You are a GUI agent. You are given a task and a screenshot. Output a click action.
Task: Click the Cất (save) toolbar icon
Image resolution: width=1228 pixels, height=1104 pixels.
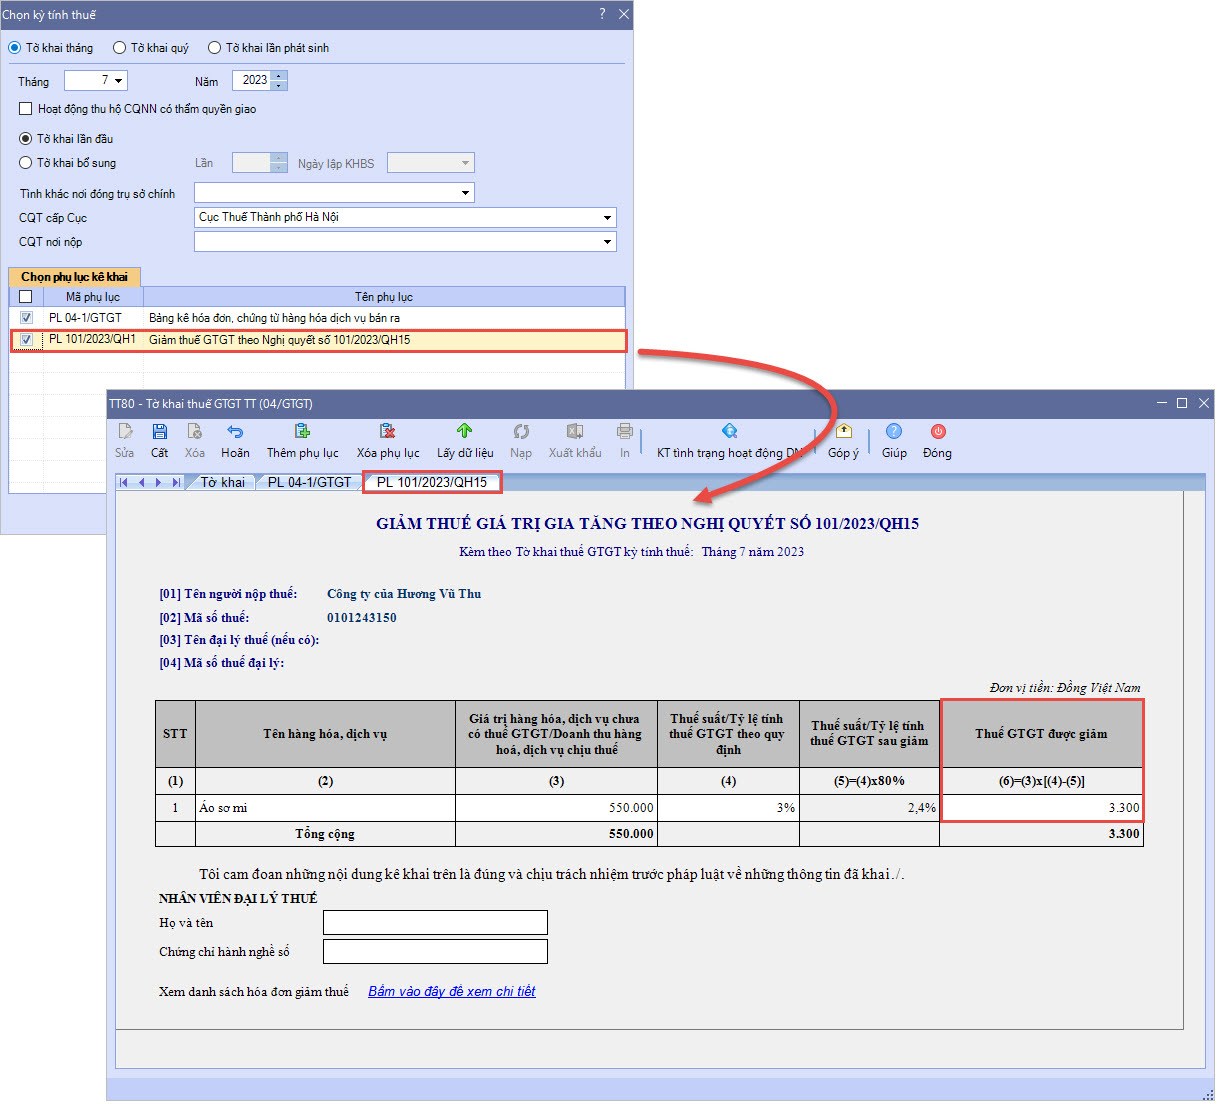click(160, 432)
